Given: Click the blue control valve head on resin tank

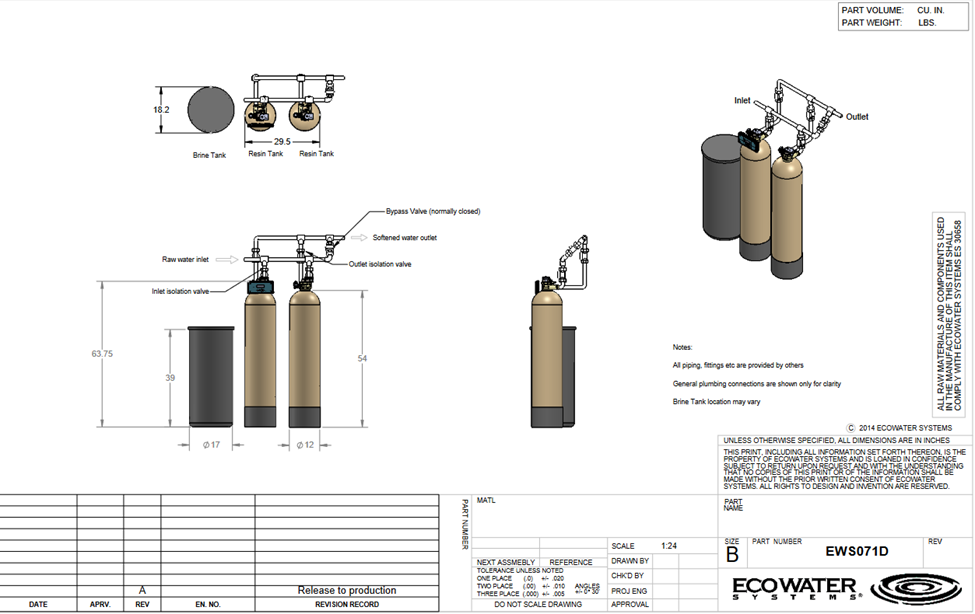Looking at the screenshot, I should pyautogui.click(x=260, y=287).
